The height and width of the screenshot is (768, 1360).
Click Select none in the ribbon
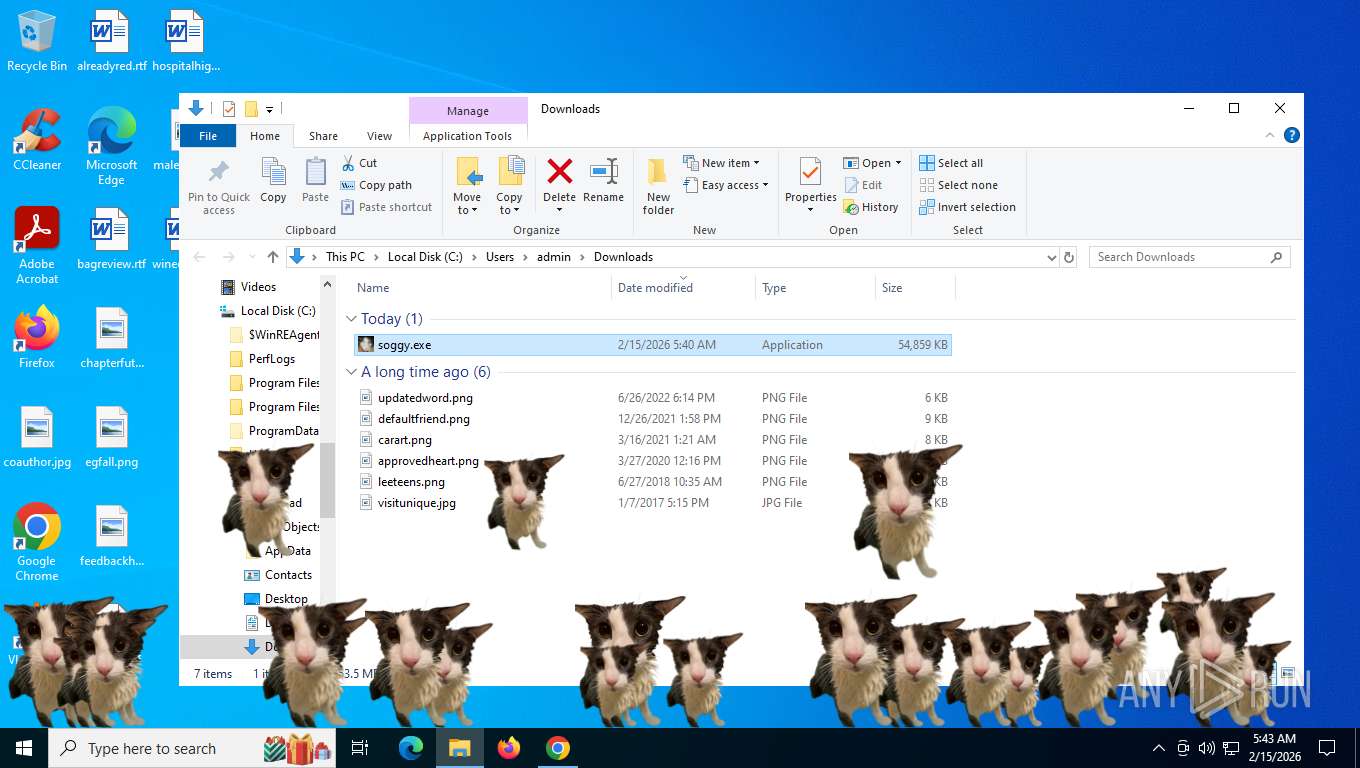coord(958,185)
